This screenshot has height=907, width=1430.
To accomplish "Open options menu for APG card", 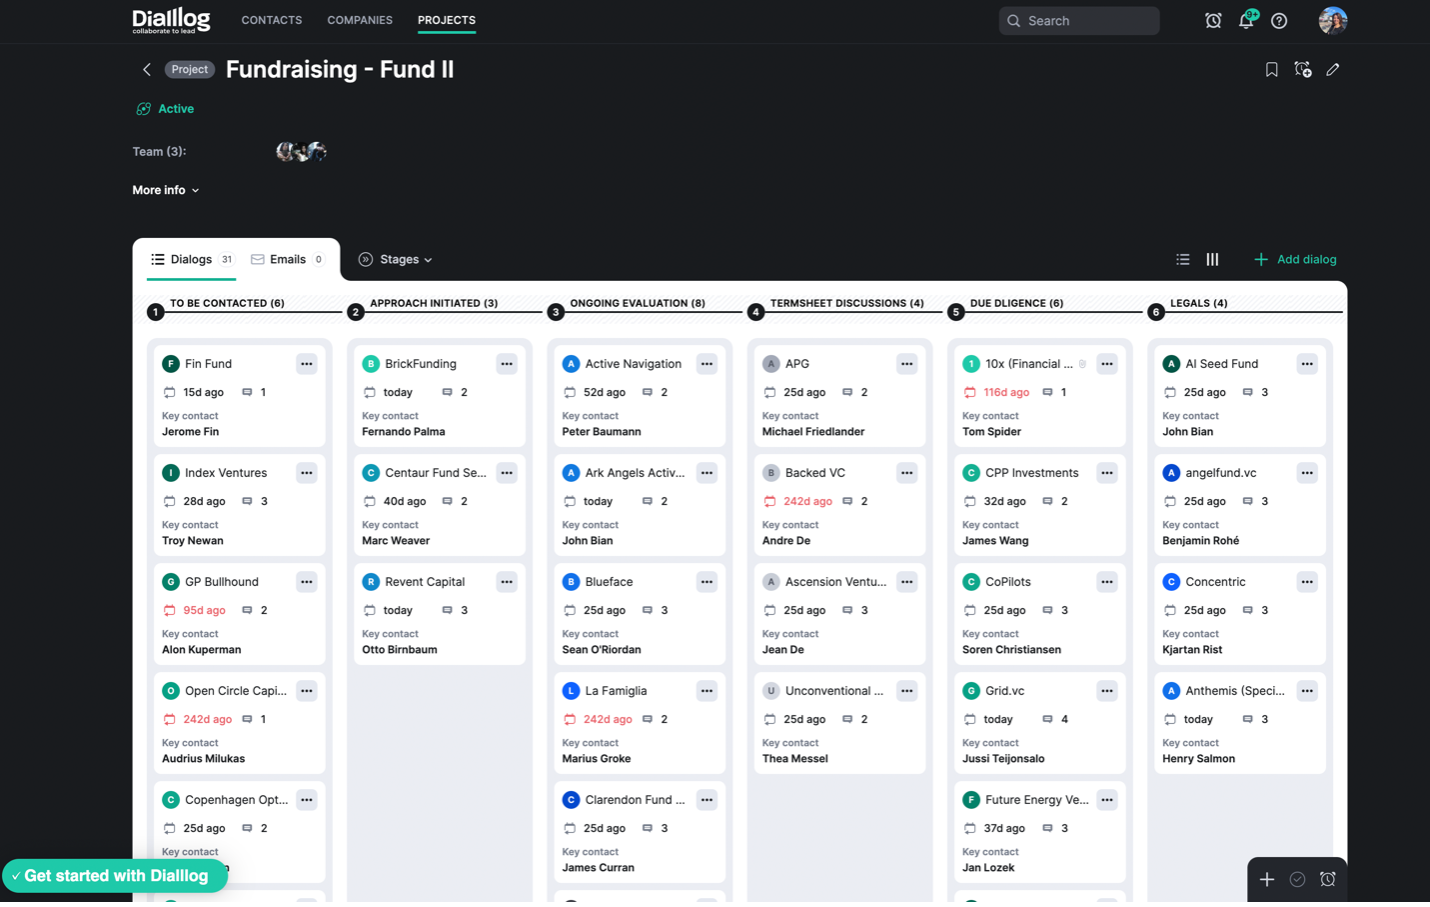I will [x=907, y=364].
